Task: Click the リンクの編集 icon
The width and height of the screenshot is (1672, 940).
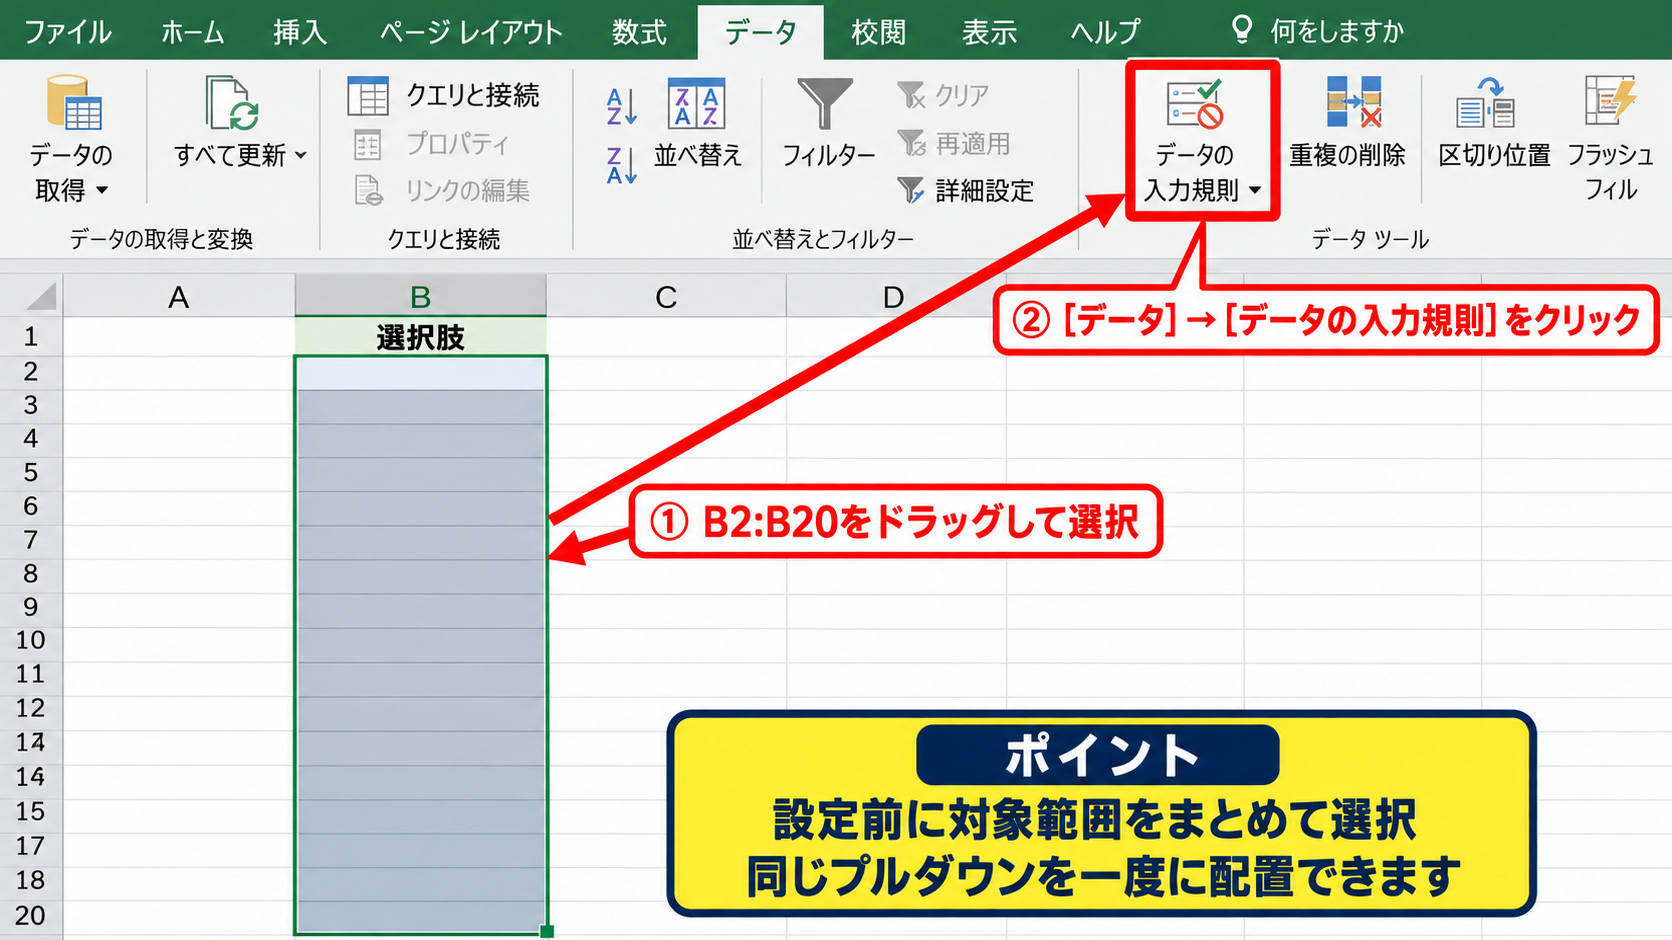Action: [x=368, y=190]
